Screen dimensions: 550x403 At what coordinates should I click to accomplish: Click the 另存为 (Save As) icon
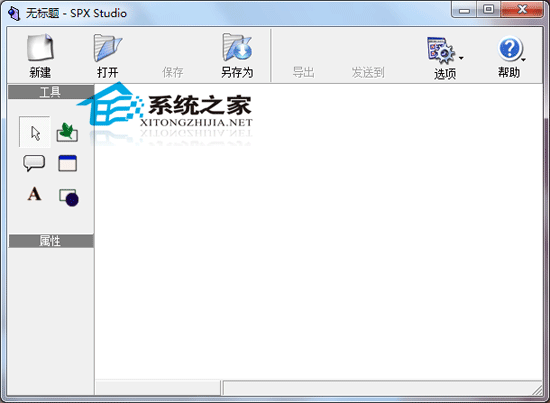coord(237,47)
